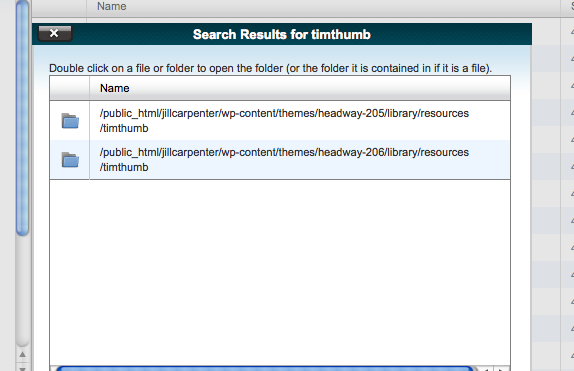The height and width of the screenshot is (371, 574).
Task: Select folder icon for headway-206 timthumb result
Action: pos(70,160)
